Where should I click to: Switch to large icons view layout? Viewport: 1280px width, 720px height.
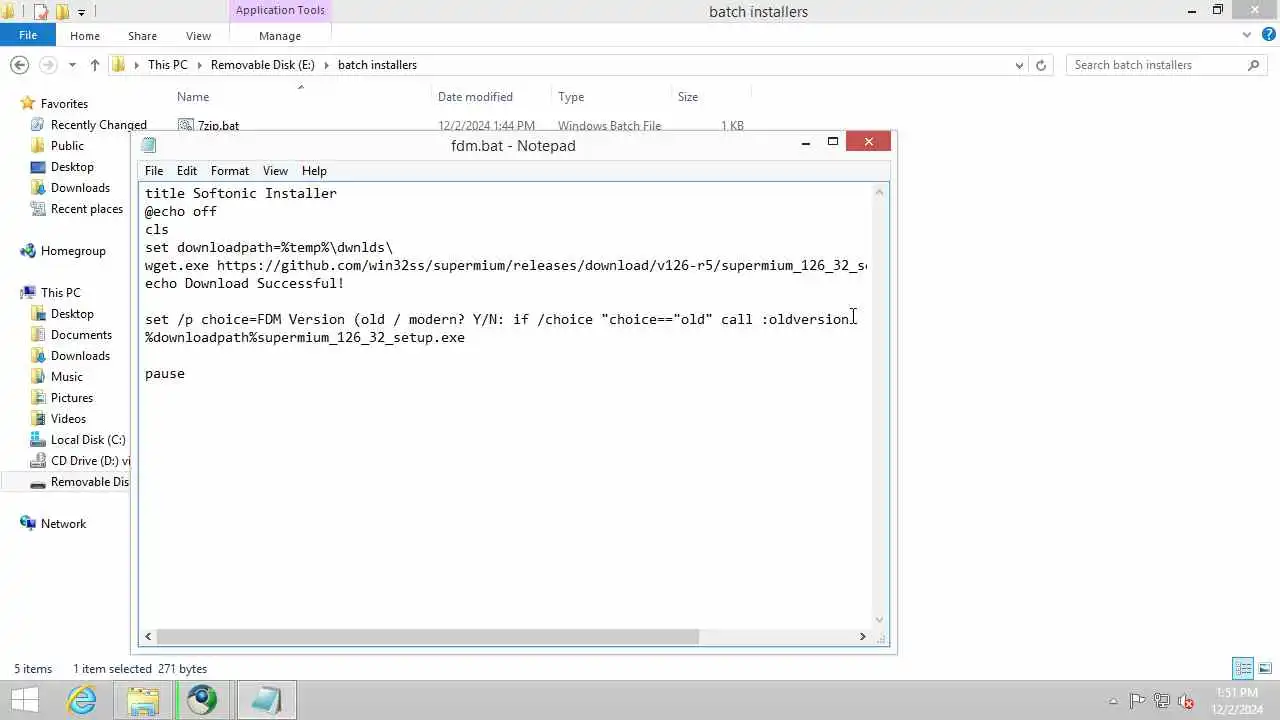tap(1265, 668)
